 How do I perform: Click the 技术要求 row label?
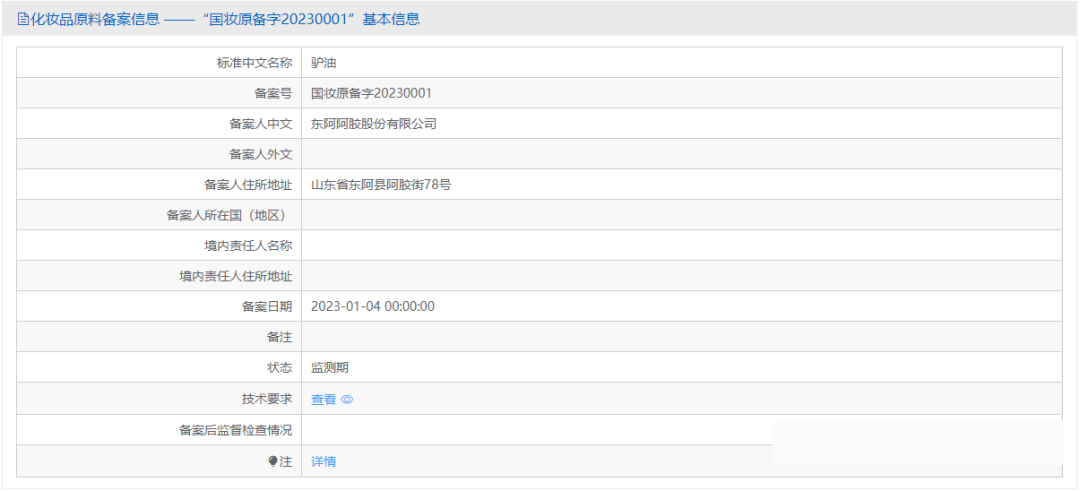tap(266, 399)
